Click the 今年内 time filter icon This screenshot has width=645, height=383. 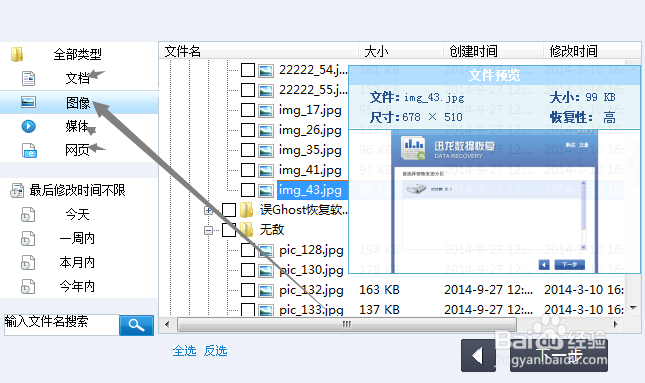[28, 286]
